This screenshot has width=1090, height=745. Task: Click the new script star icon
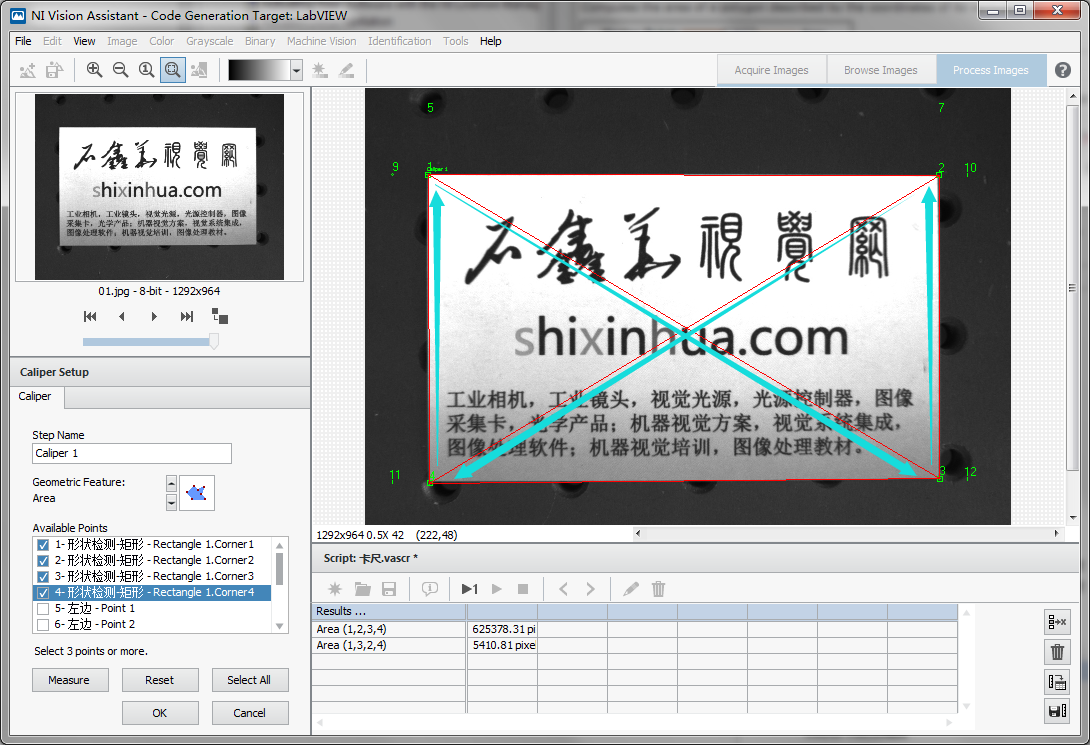[334, 589]
